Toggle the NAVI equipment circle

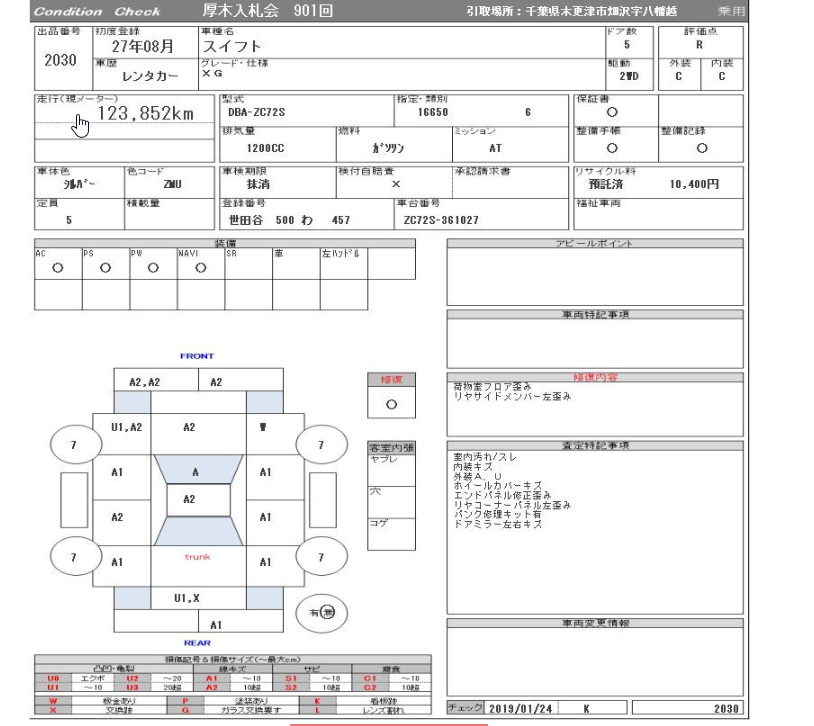tap(200, 268)
